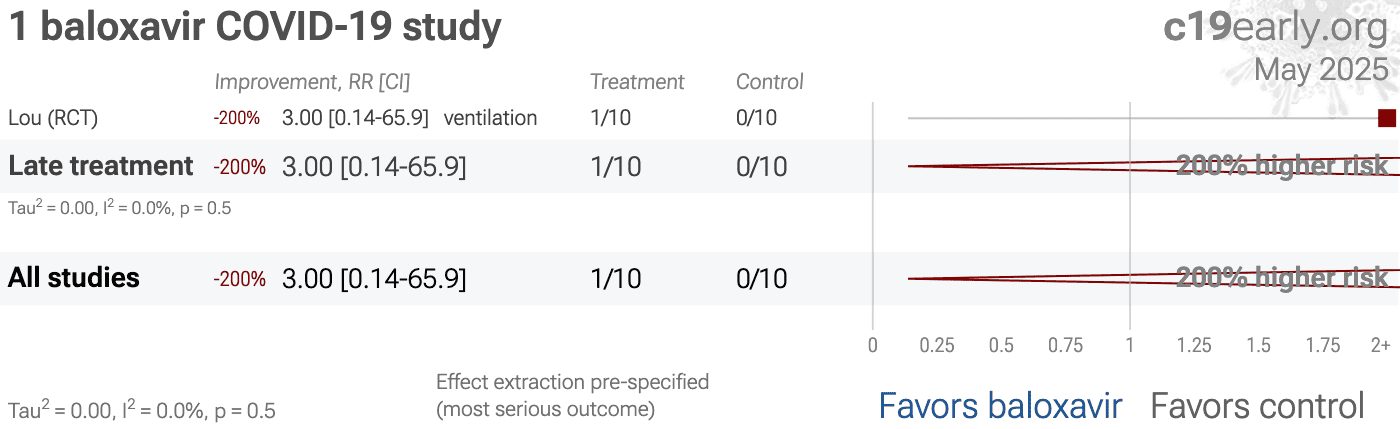The image size is (1400, 429).
Task: Click the '1 baloxavir COVID-19 study' title
Action: pos(255,27)
